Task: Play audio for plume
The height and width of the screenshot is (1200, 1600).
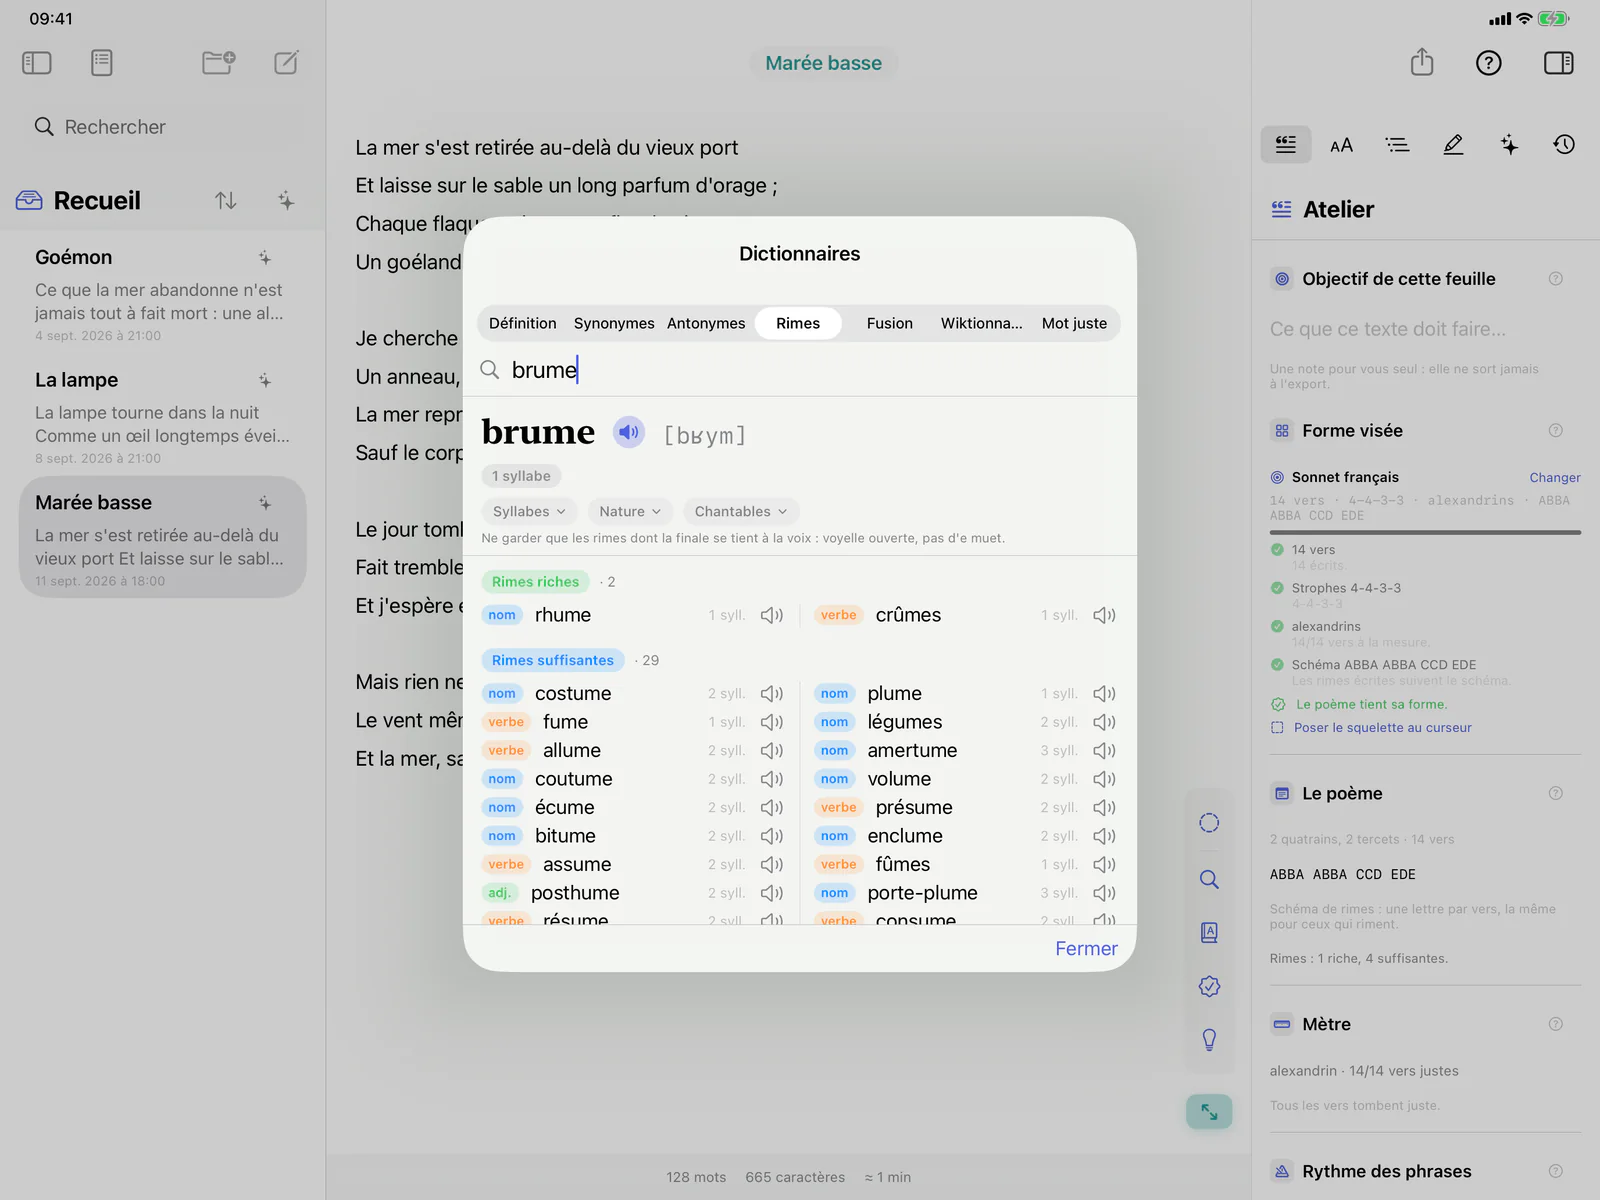Action: [1104, 693]
